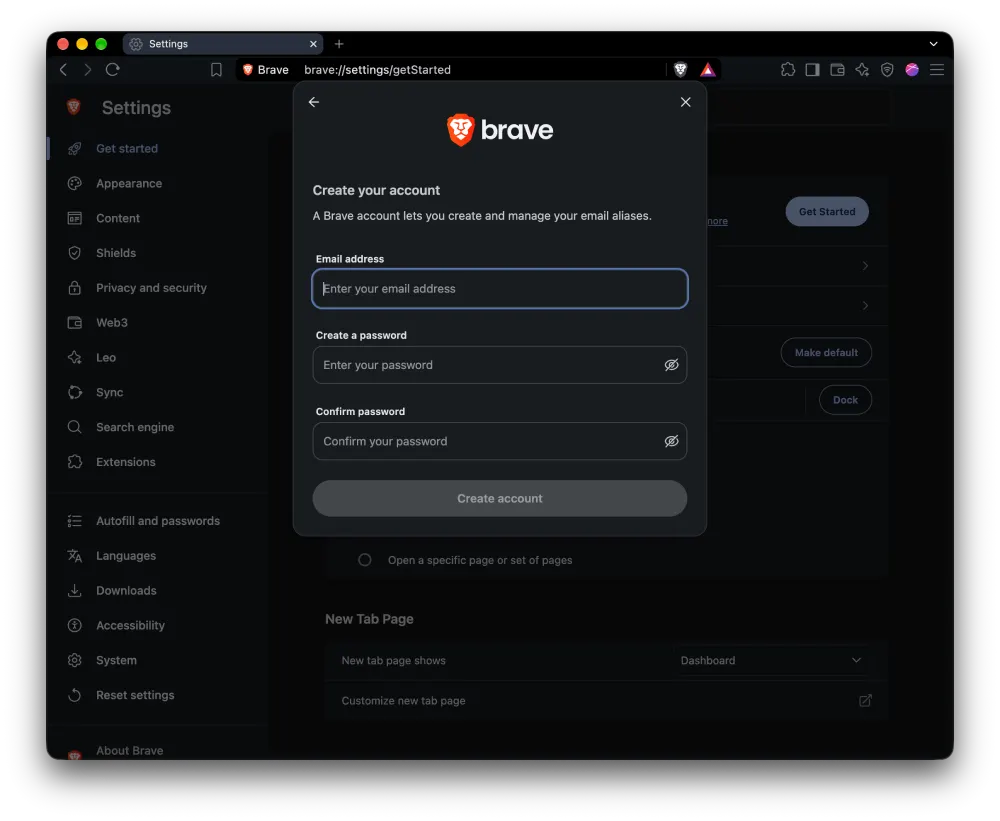Click the Sync icon in sidebar
This screenshot has width=1000, height=821.
(x=75, y=392)
